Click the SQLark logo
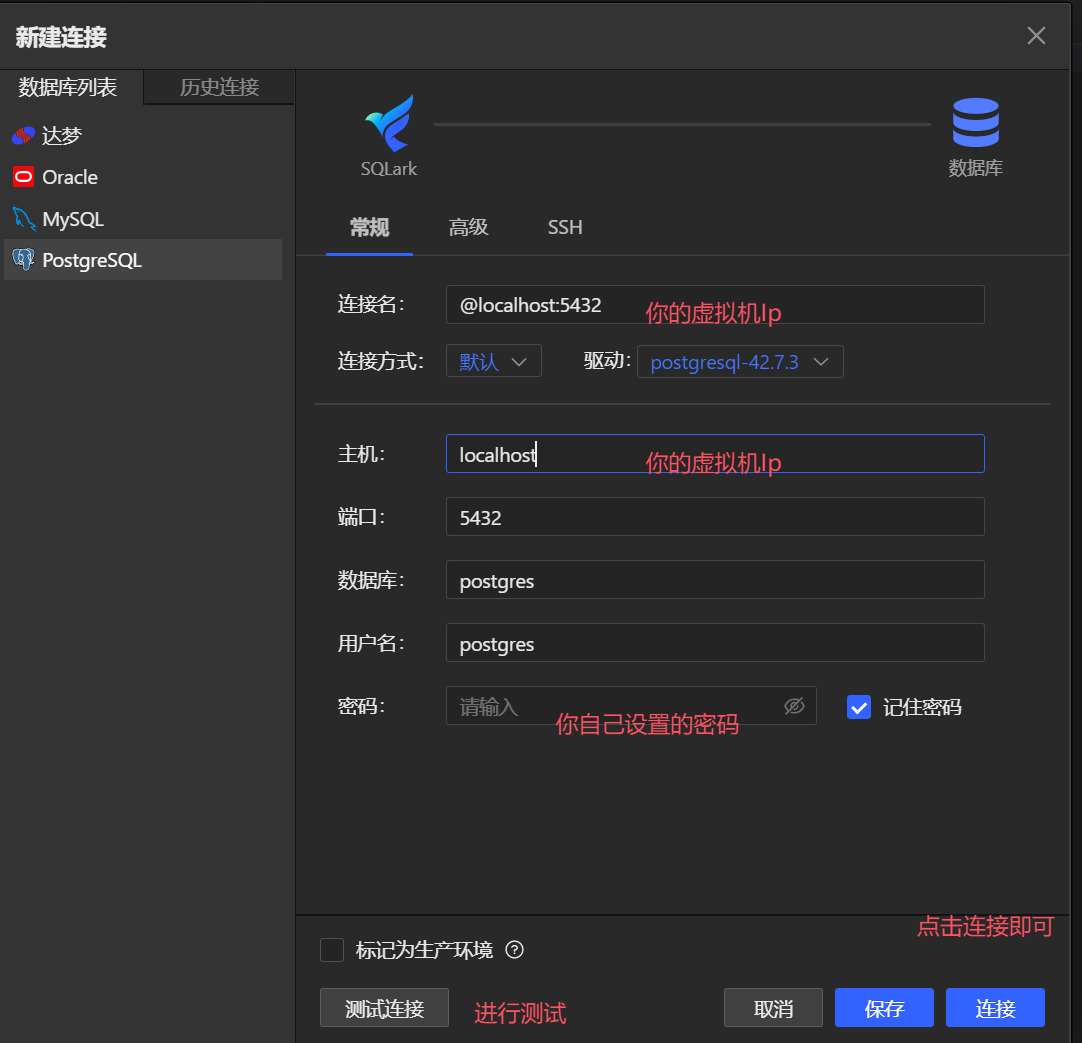Screen dimensions: 1082x1043 pos(389,122)
